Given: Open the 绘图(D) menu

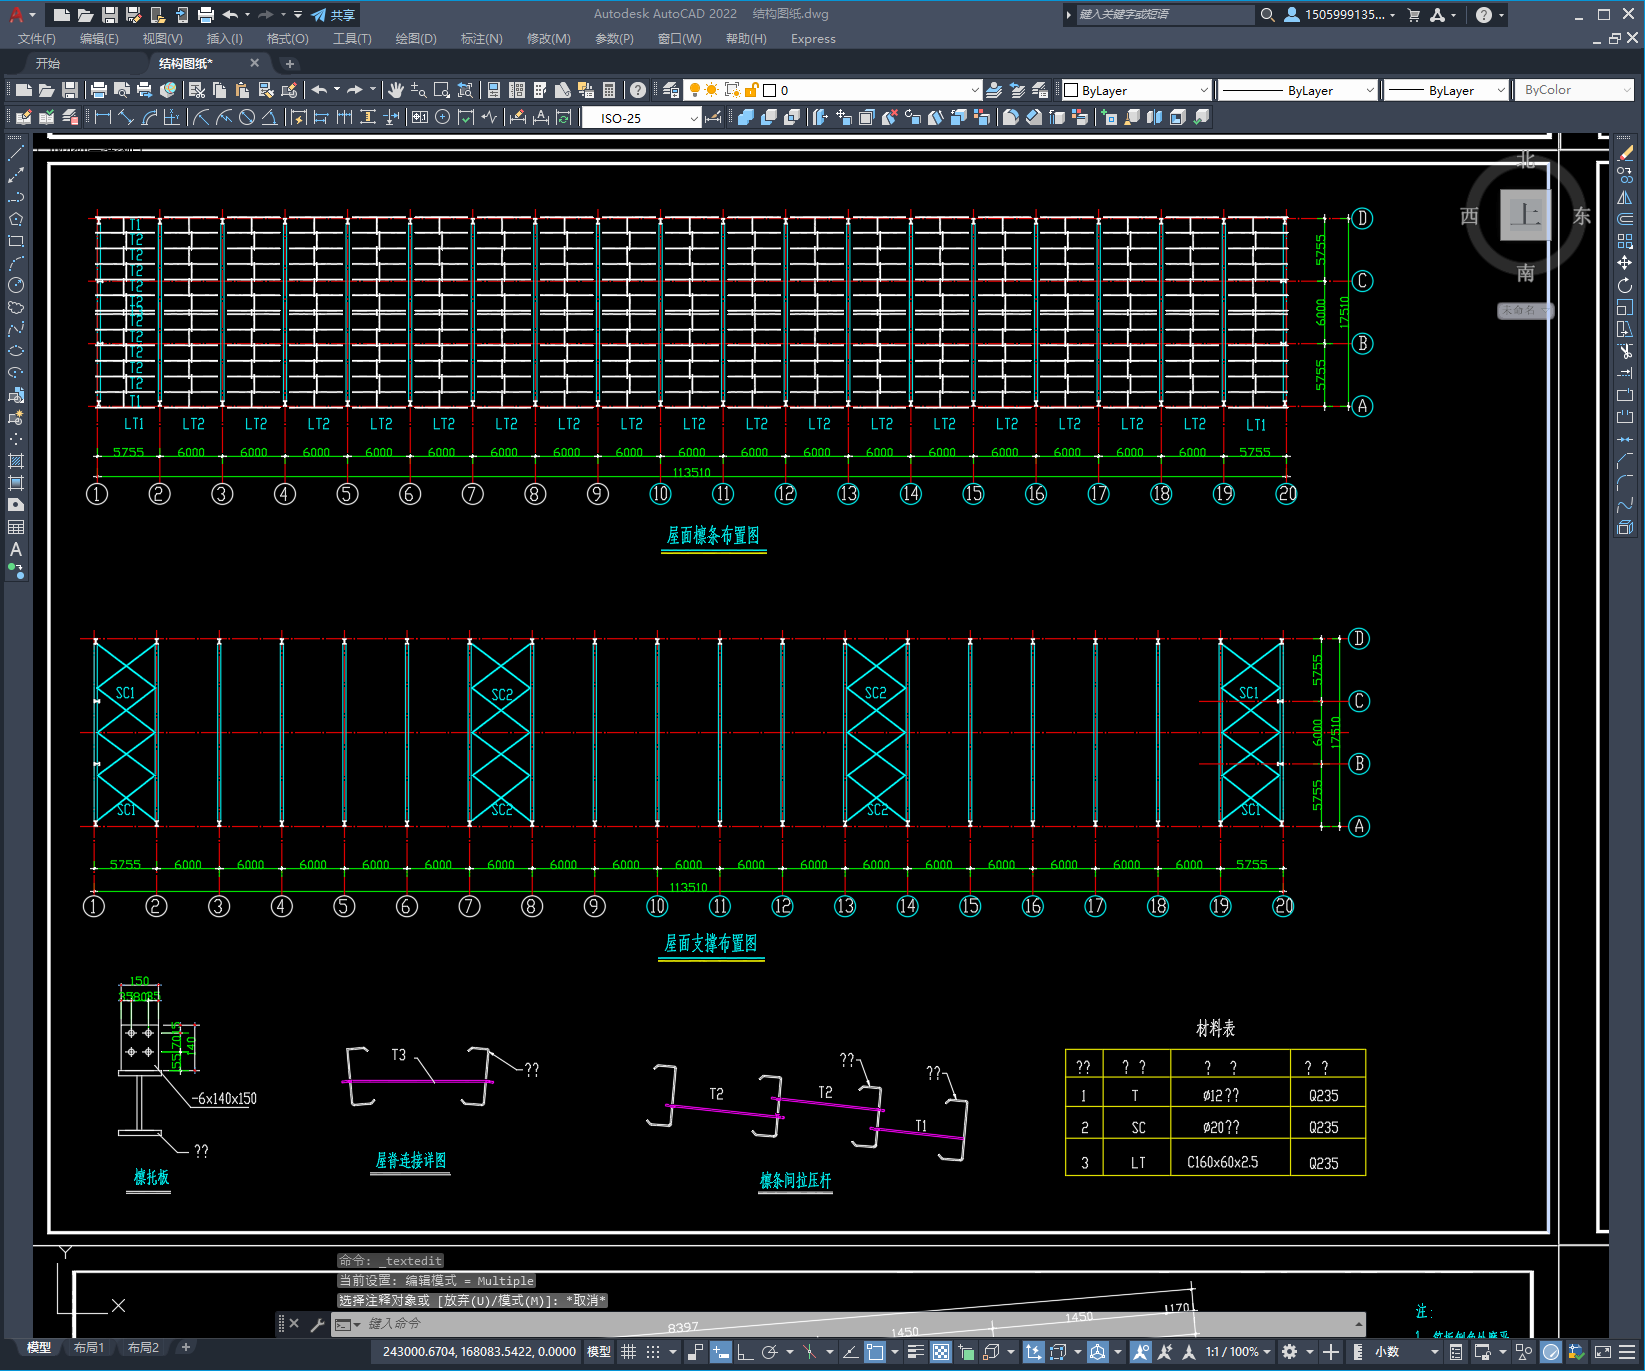Looking at the screenshot, I should tap(416, 39).
